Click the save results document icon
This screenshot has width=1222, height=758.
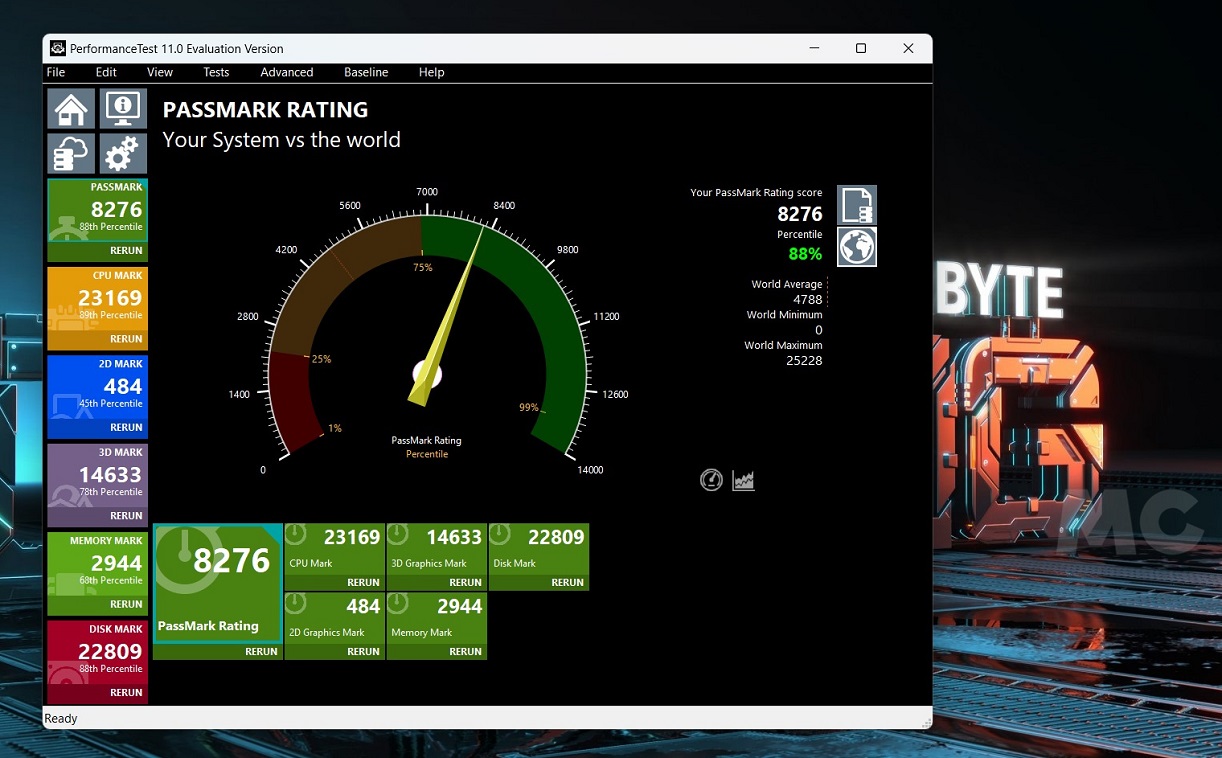tap(857, 205)
